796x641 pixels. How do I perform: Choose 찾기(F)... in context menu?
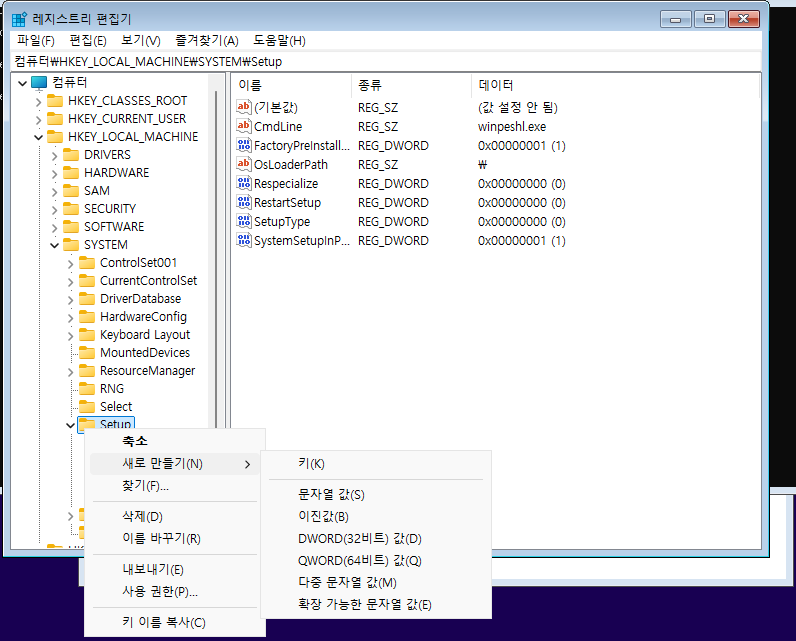(175, 486)
